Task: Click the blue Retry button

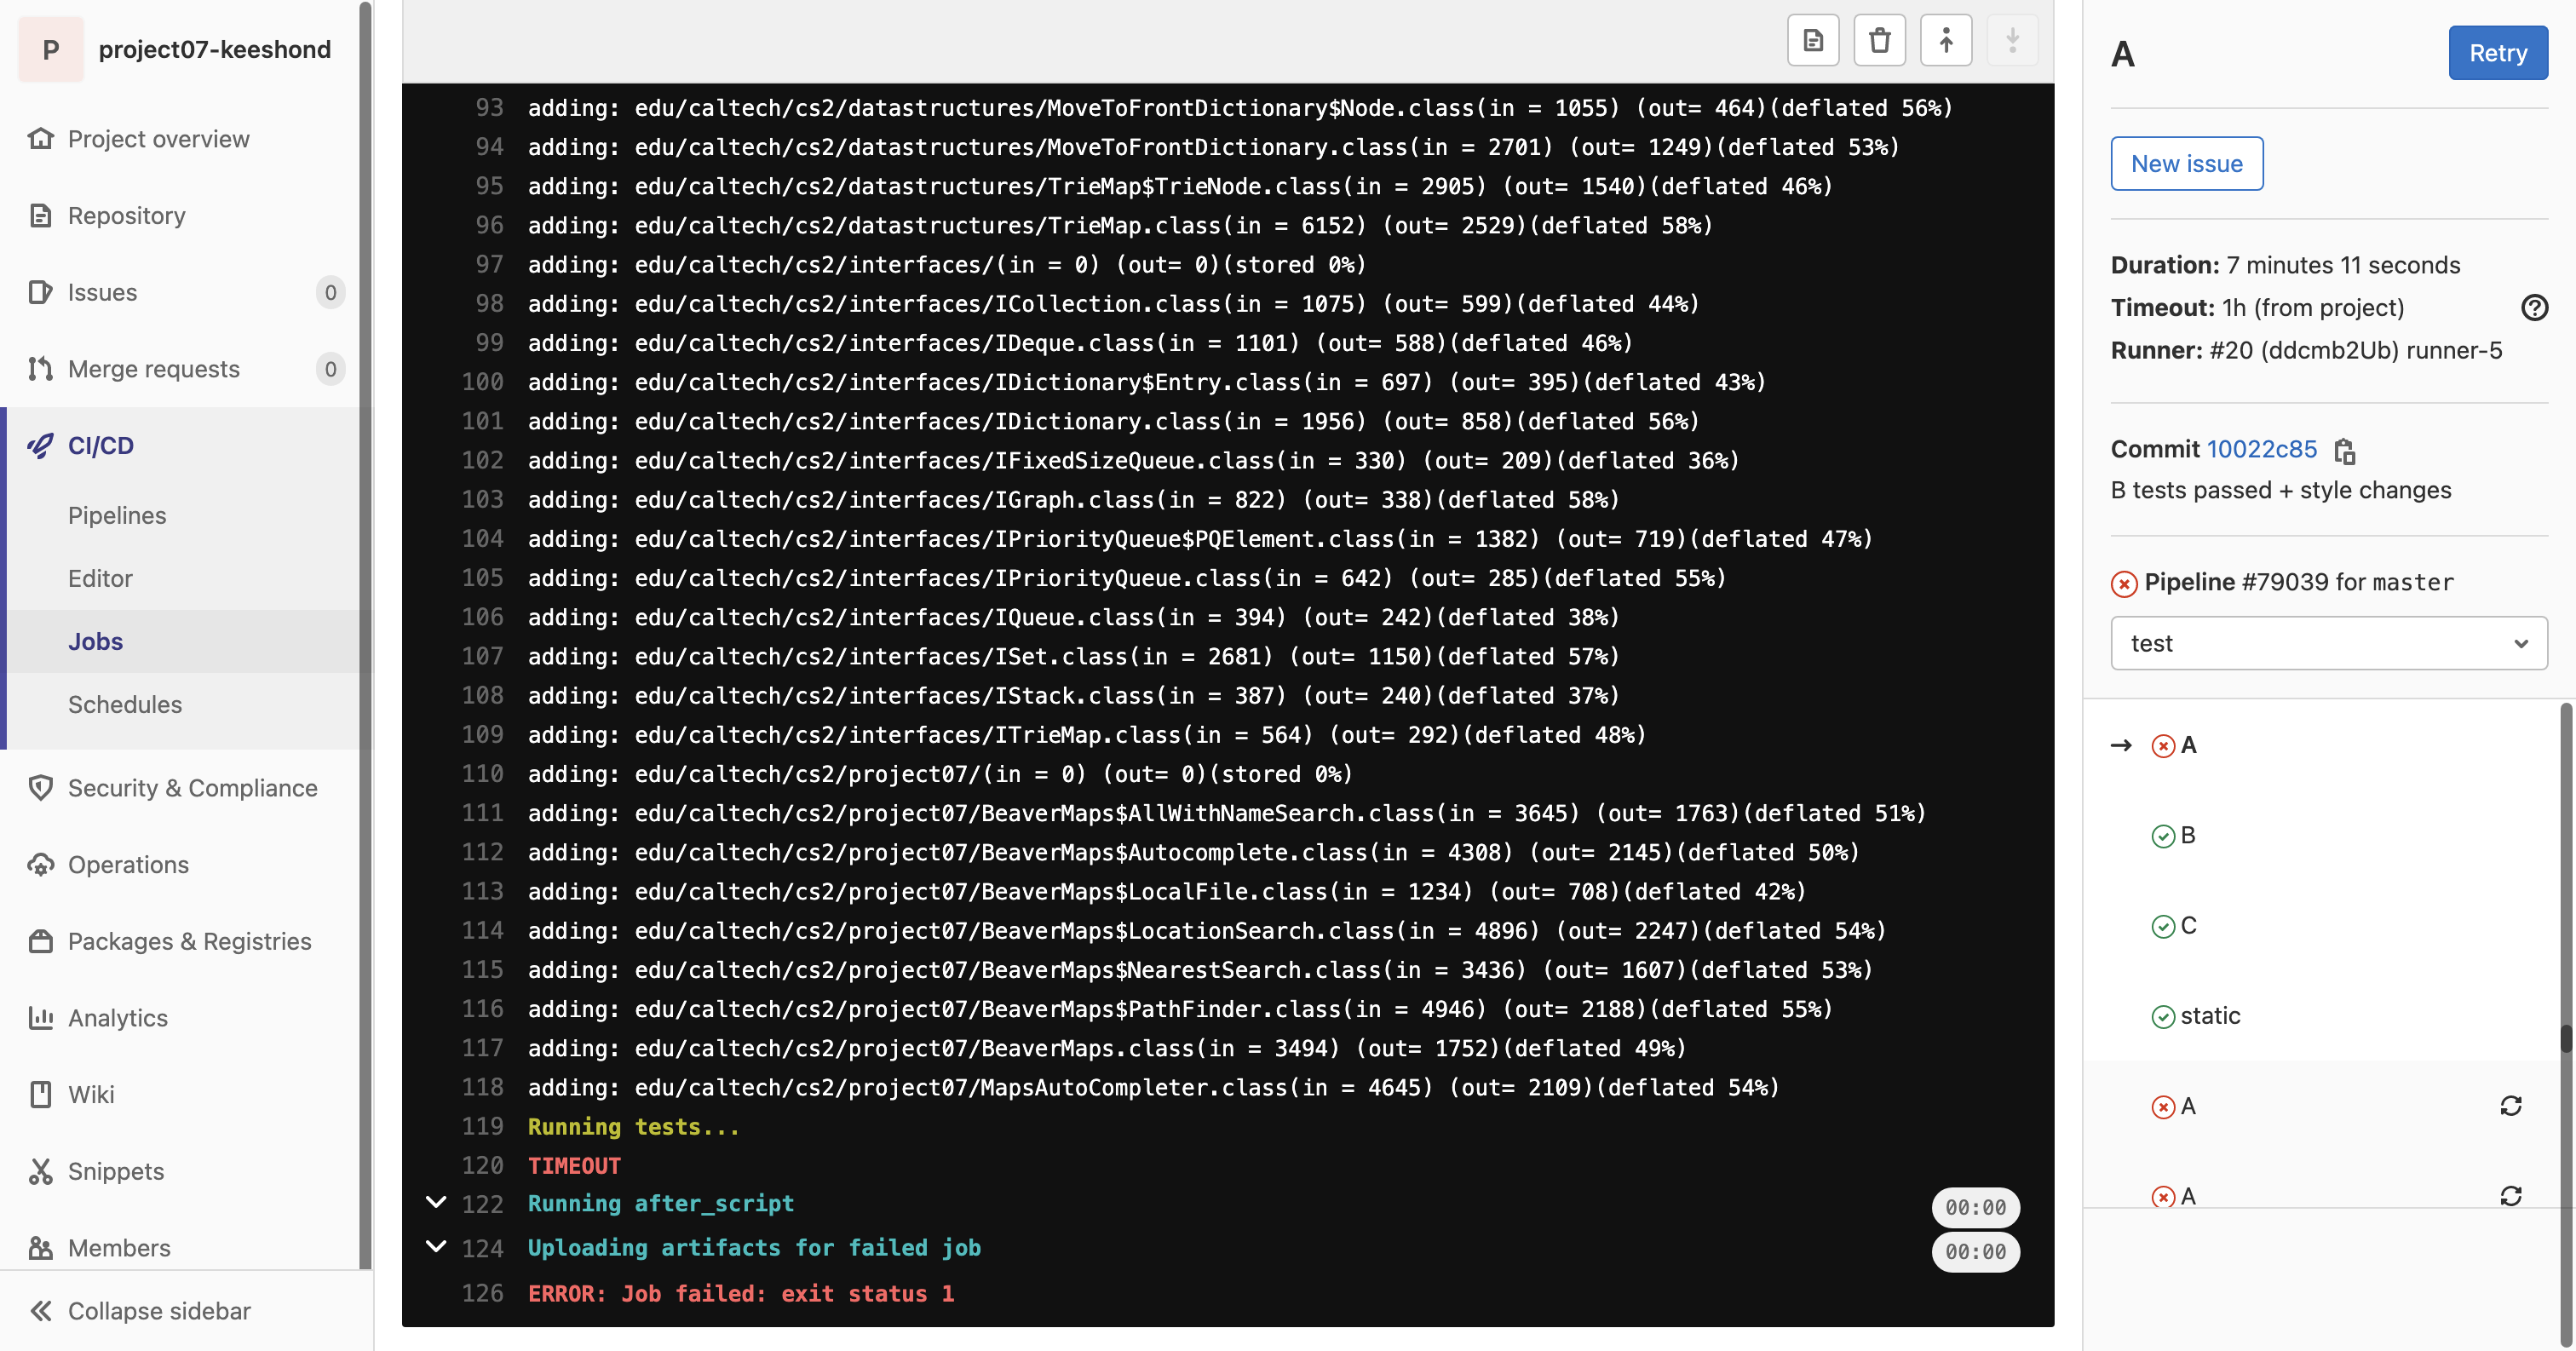Action: (x=2497, y=53)
